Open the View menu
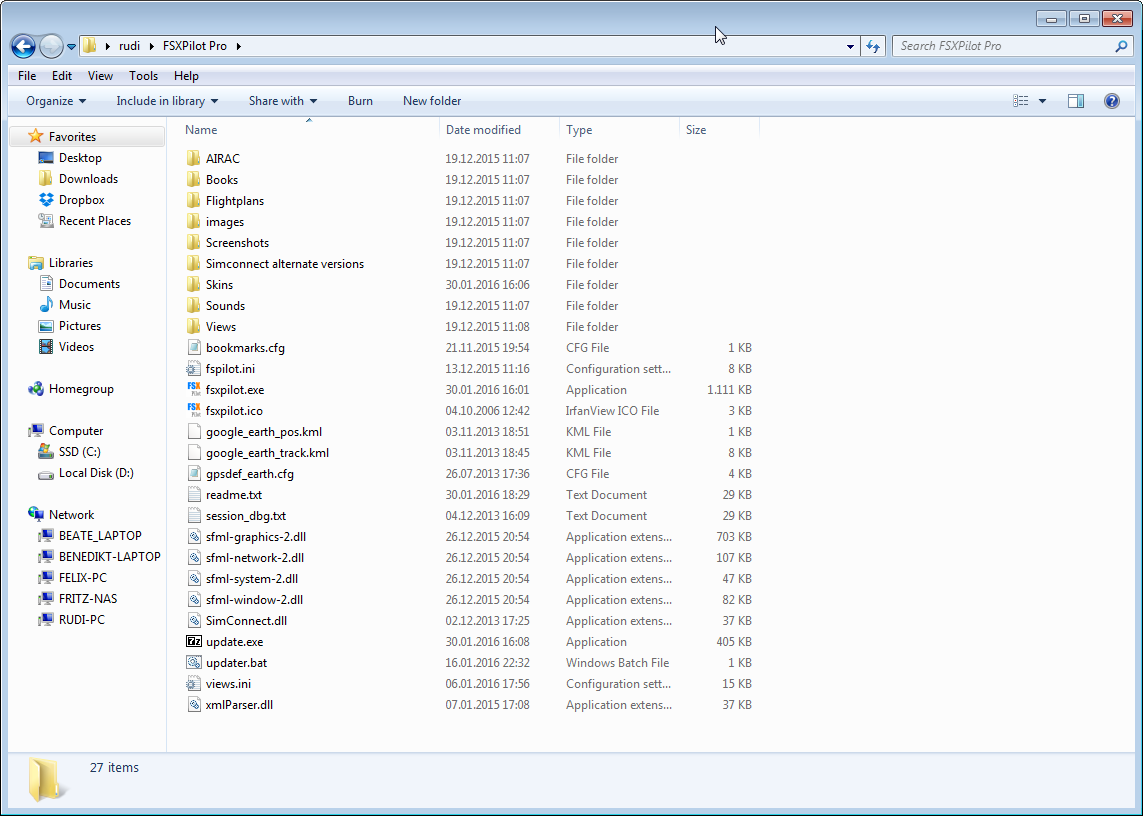This screenshot has height=816, width=1143. point(100,76)
